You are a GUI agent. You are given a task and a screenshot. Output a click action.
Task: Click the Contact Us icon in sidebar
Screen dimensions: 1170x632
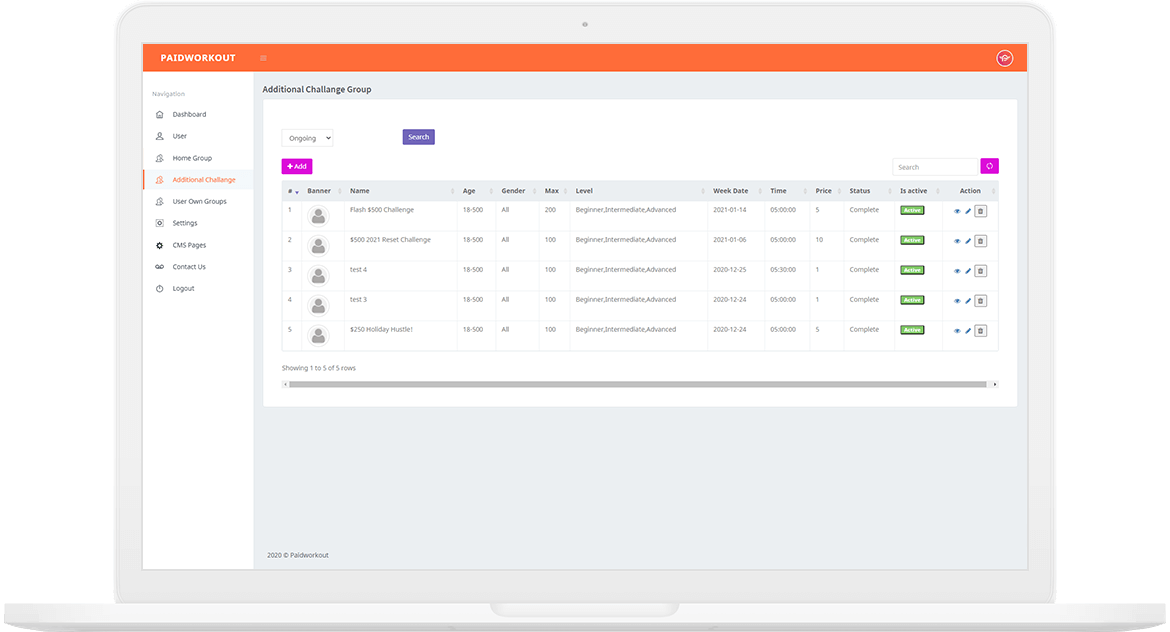(x=160, y=267)
